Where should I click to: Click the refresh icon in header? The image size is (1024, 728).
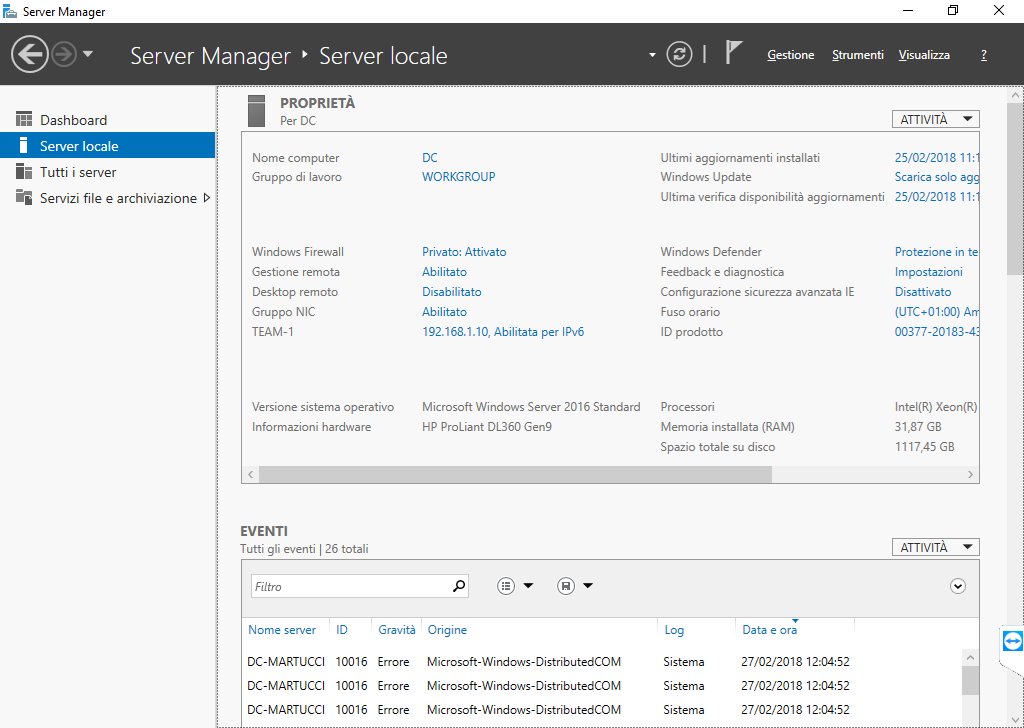679,54
